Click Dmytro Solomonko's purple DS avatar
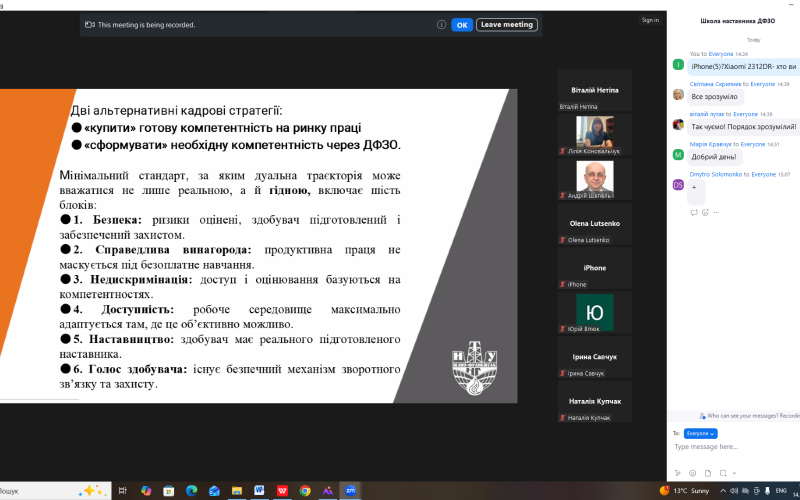Viewport: 800px width, 500px height. coord(678,185)
